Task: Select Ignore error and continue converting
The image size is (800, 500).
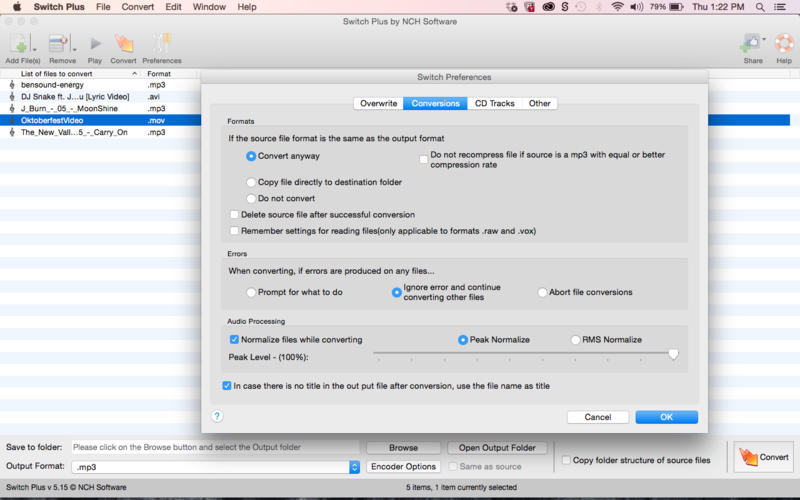Action: [396, 292]
